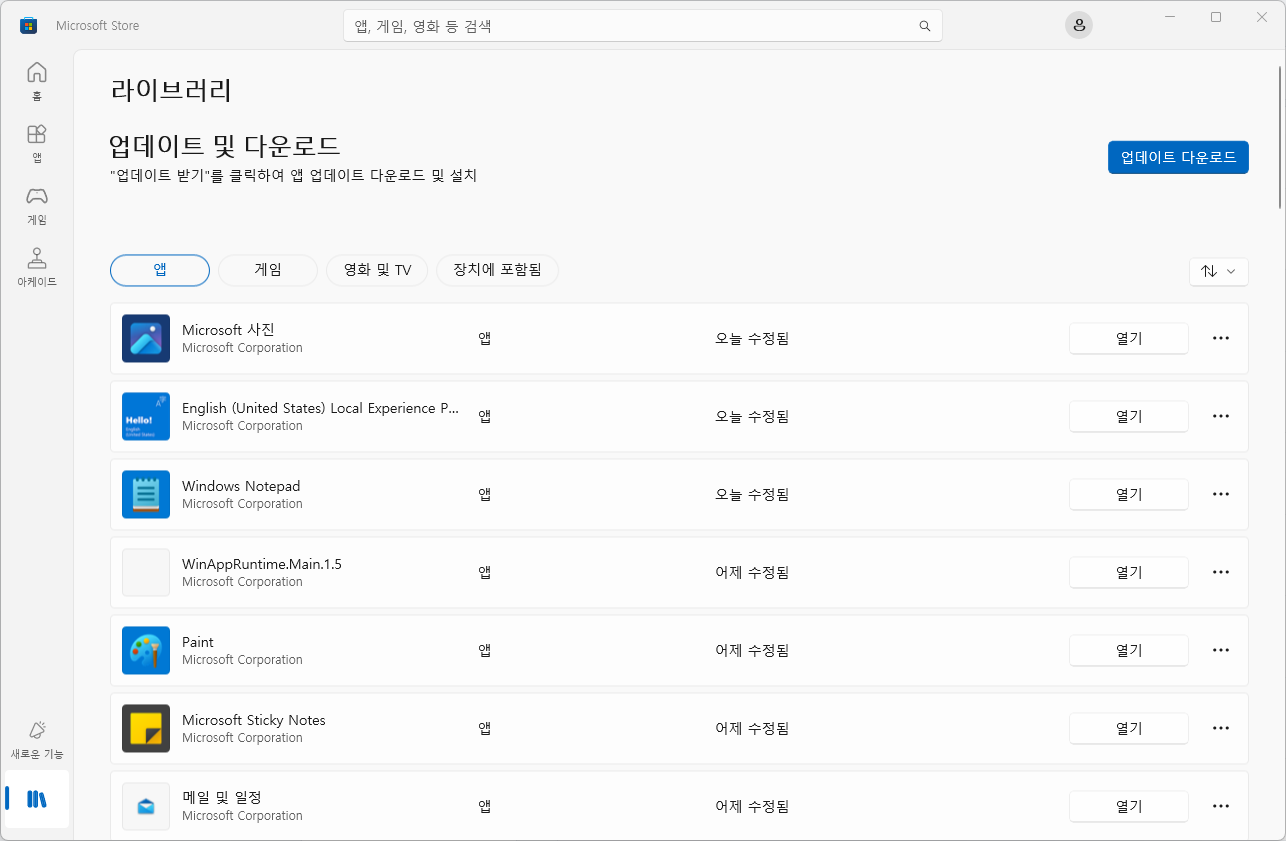Select the Library icon in sidebar
Viewport: 1286px width, 841px height.
(37, 798)
